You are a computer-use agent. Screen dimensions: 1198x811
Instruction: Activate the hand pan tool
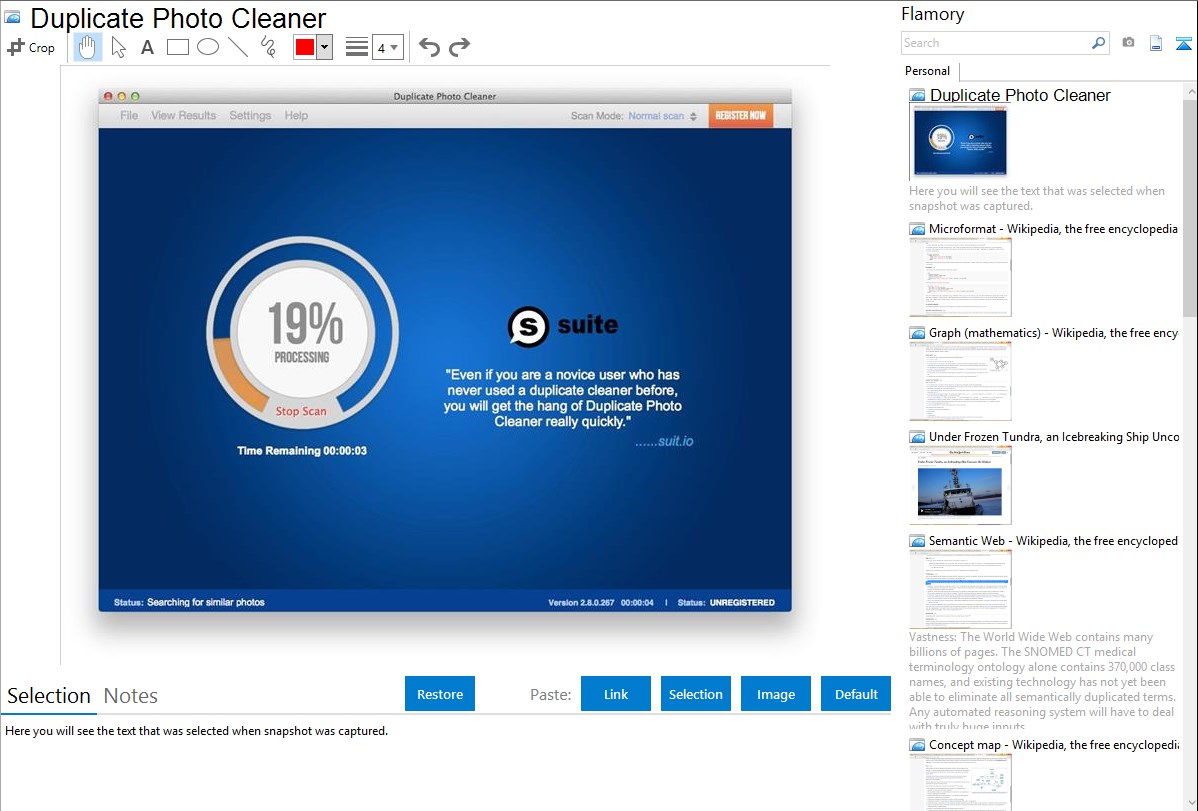(87, 47)
